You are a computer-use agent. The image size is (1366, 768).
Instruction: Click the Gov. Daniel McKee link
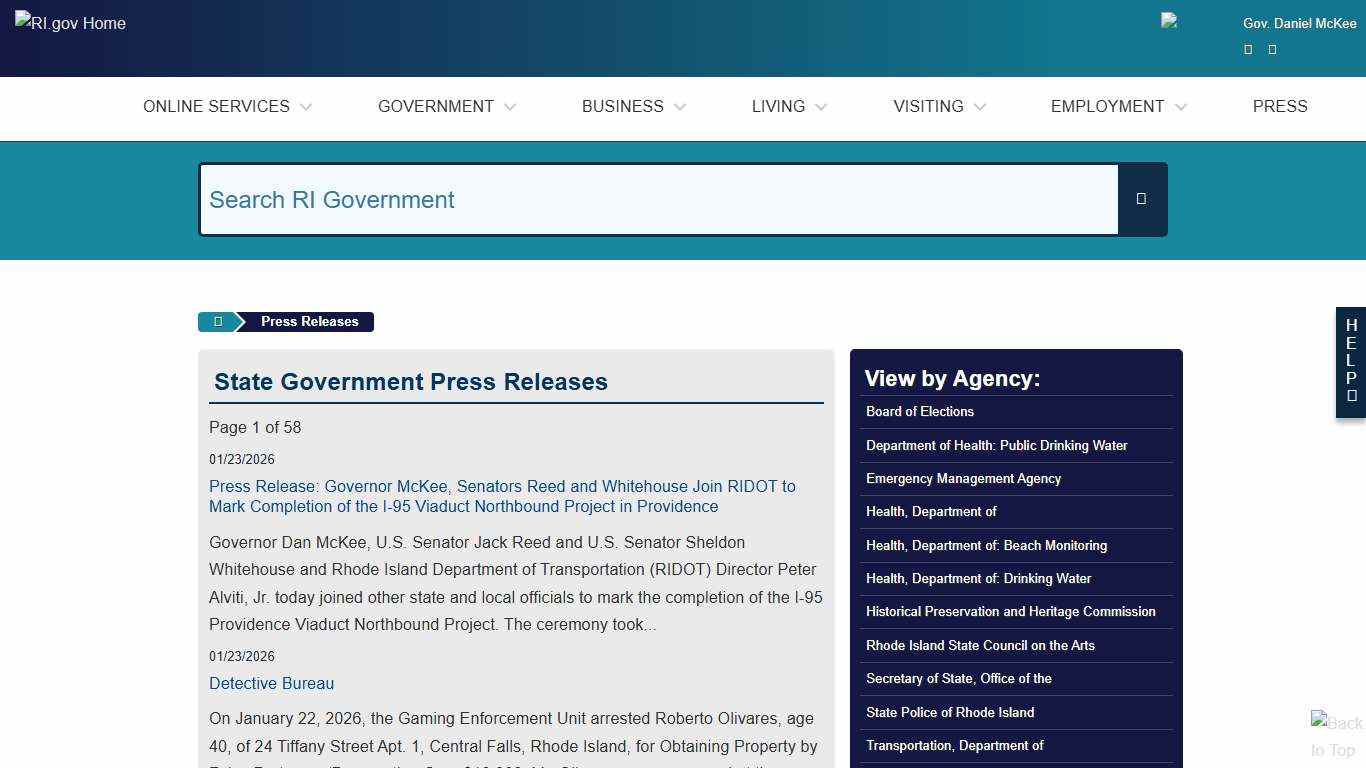tap(1299, 23)
